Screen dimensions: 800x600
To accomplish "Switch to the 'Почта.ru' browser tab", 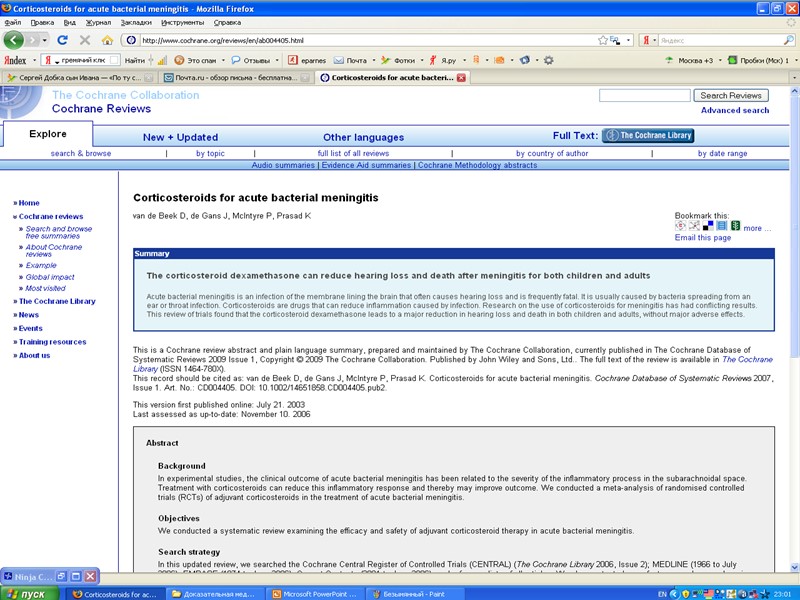I will [237, 78].
